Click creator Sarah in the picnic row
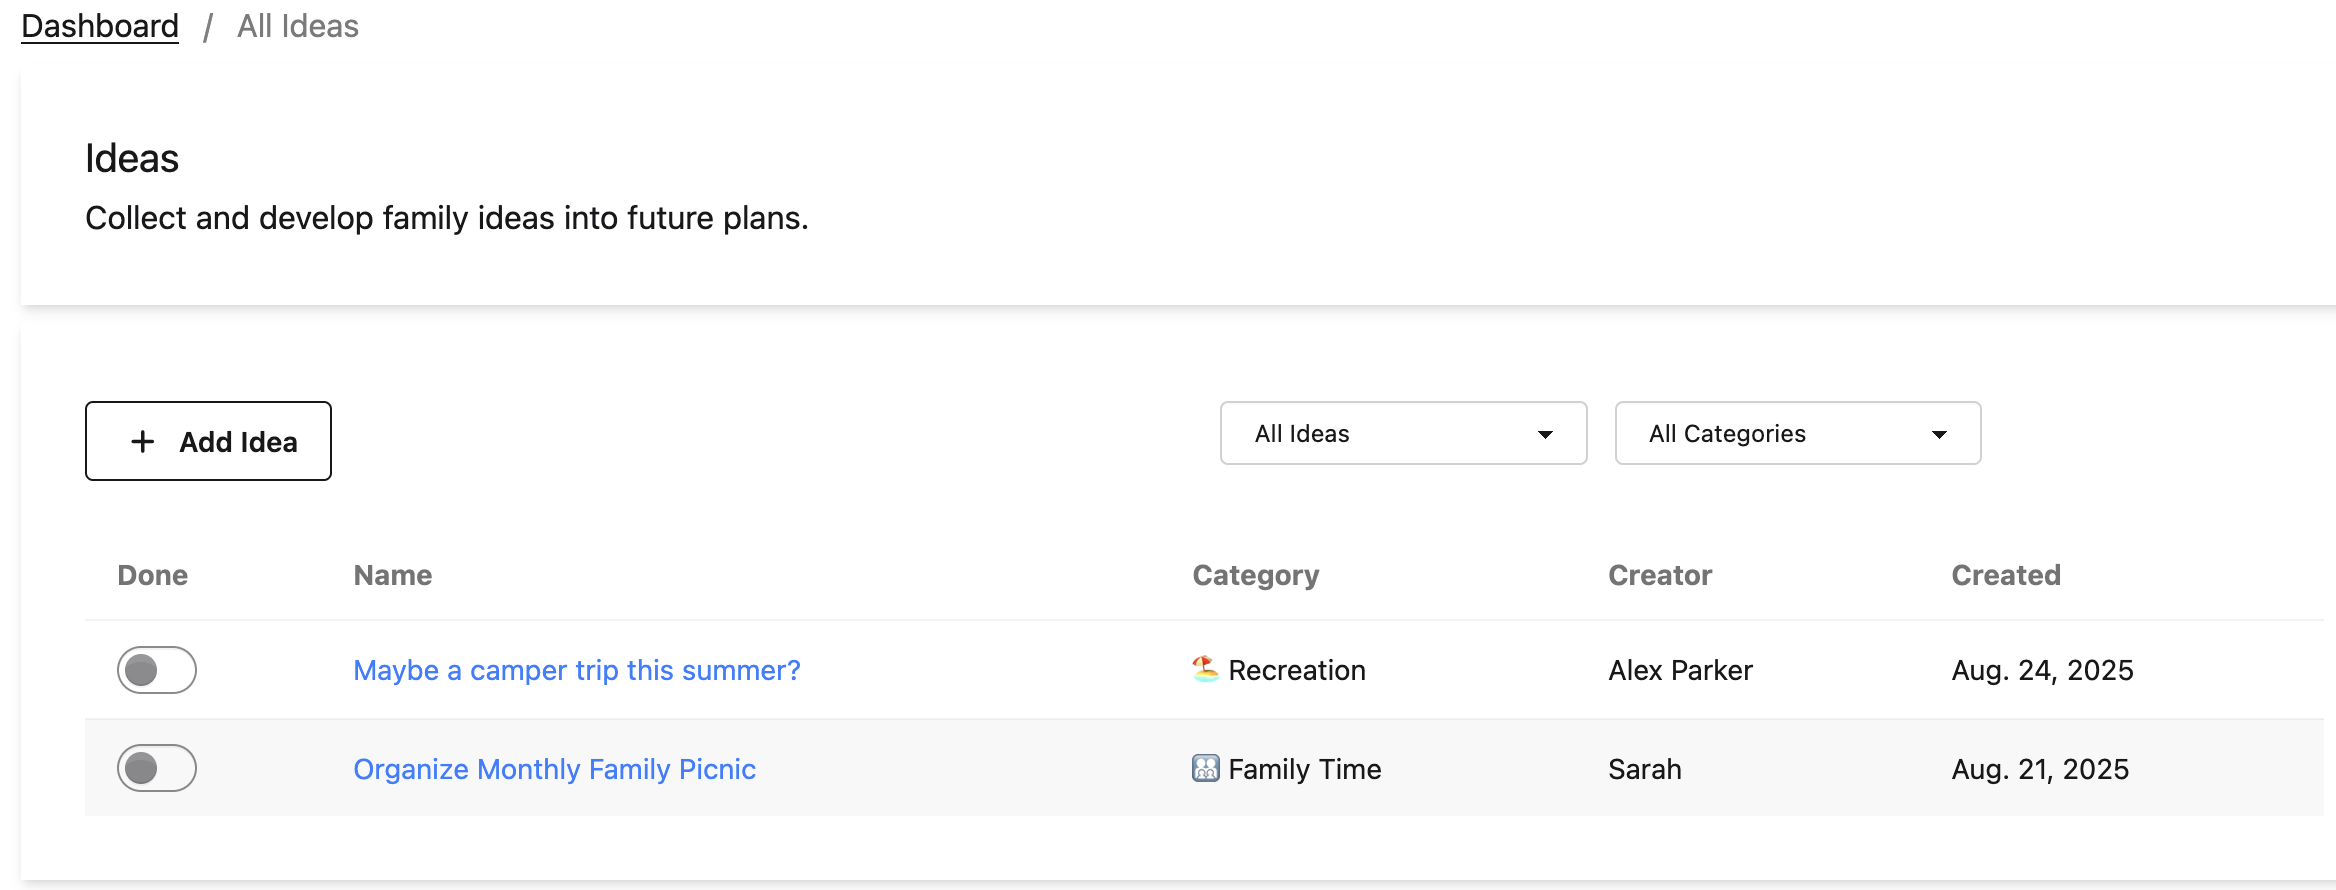This screenshot has height=890, width=2336. pos(1644,769)
